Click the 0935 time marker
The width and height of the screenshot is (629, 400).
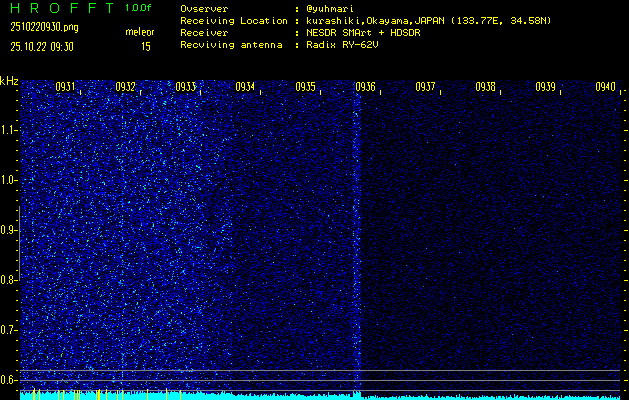pos(305,87)
